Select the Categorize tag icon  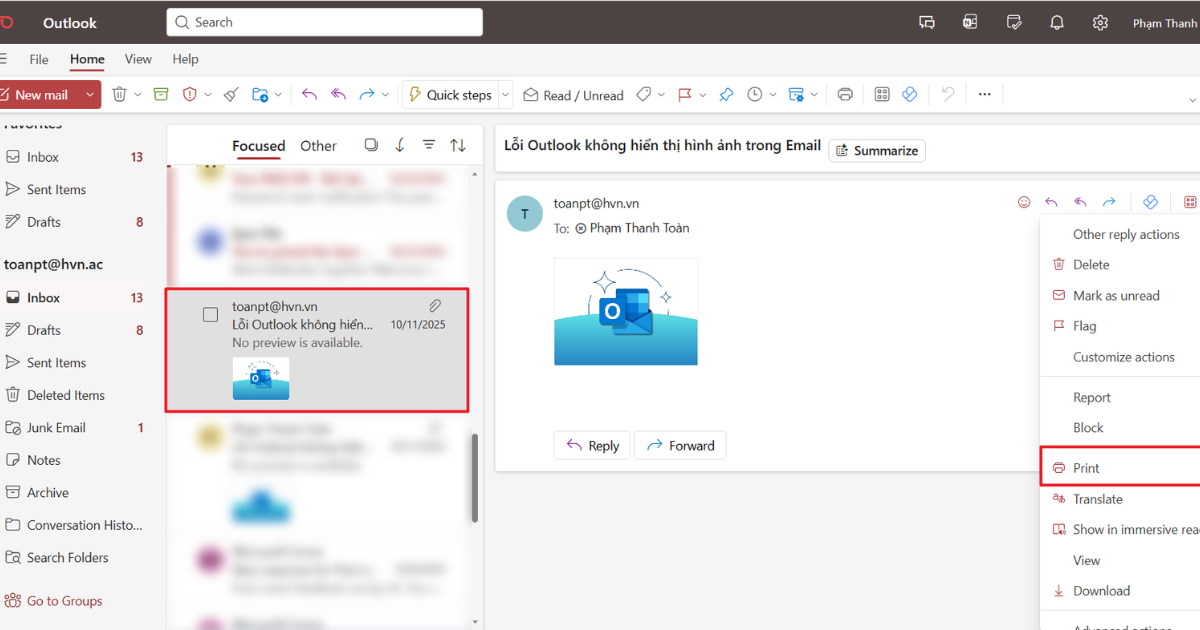(642, 94)
